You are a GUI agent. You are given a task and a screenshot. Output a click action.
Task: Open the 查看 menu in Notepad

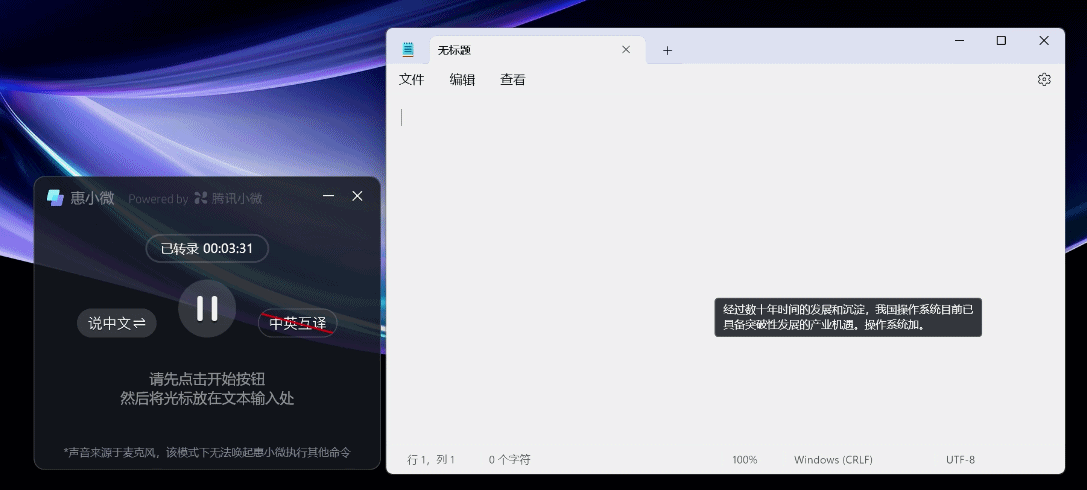coord(513,80)
